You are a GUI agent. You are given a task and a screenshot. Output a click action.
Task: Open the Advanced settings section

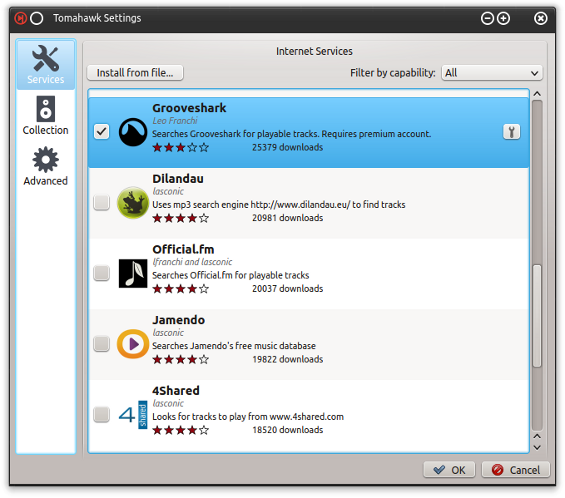click(x=46, y=166)
